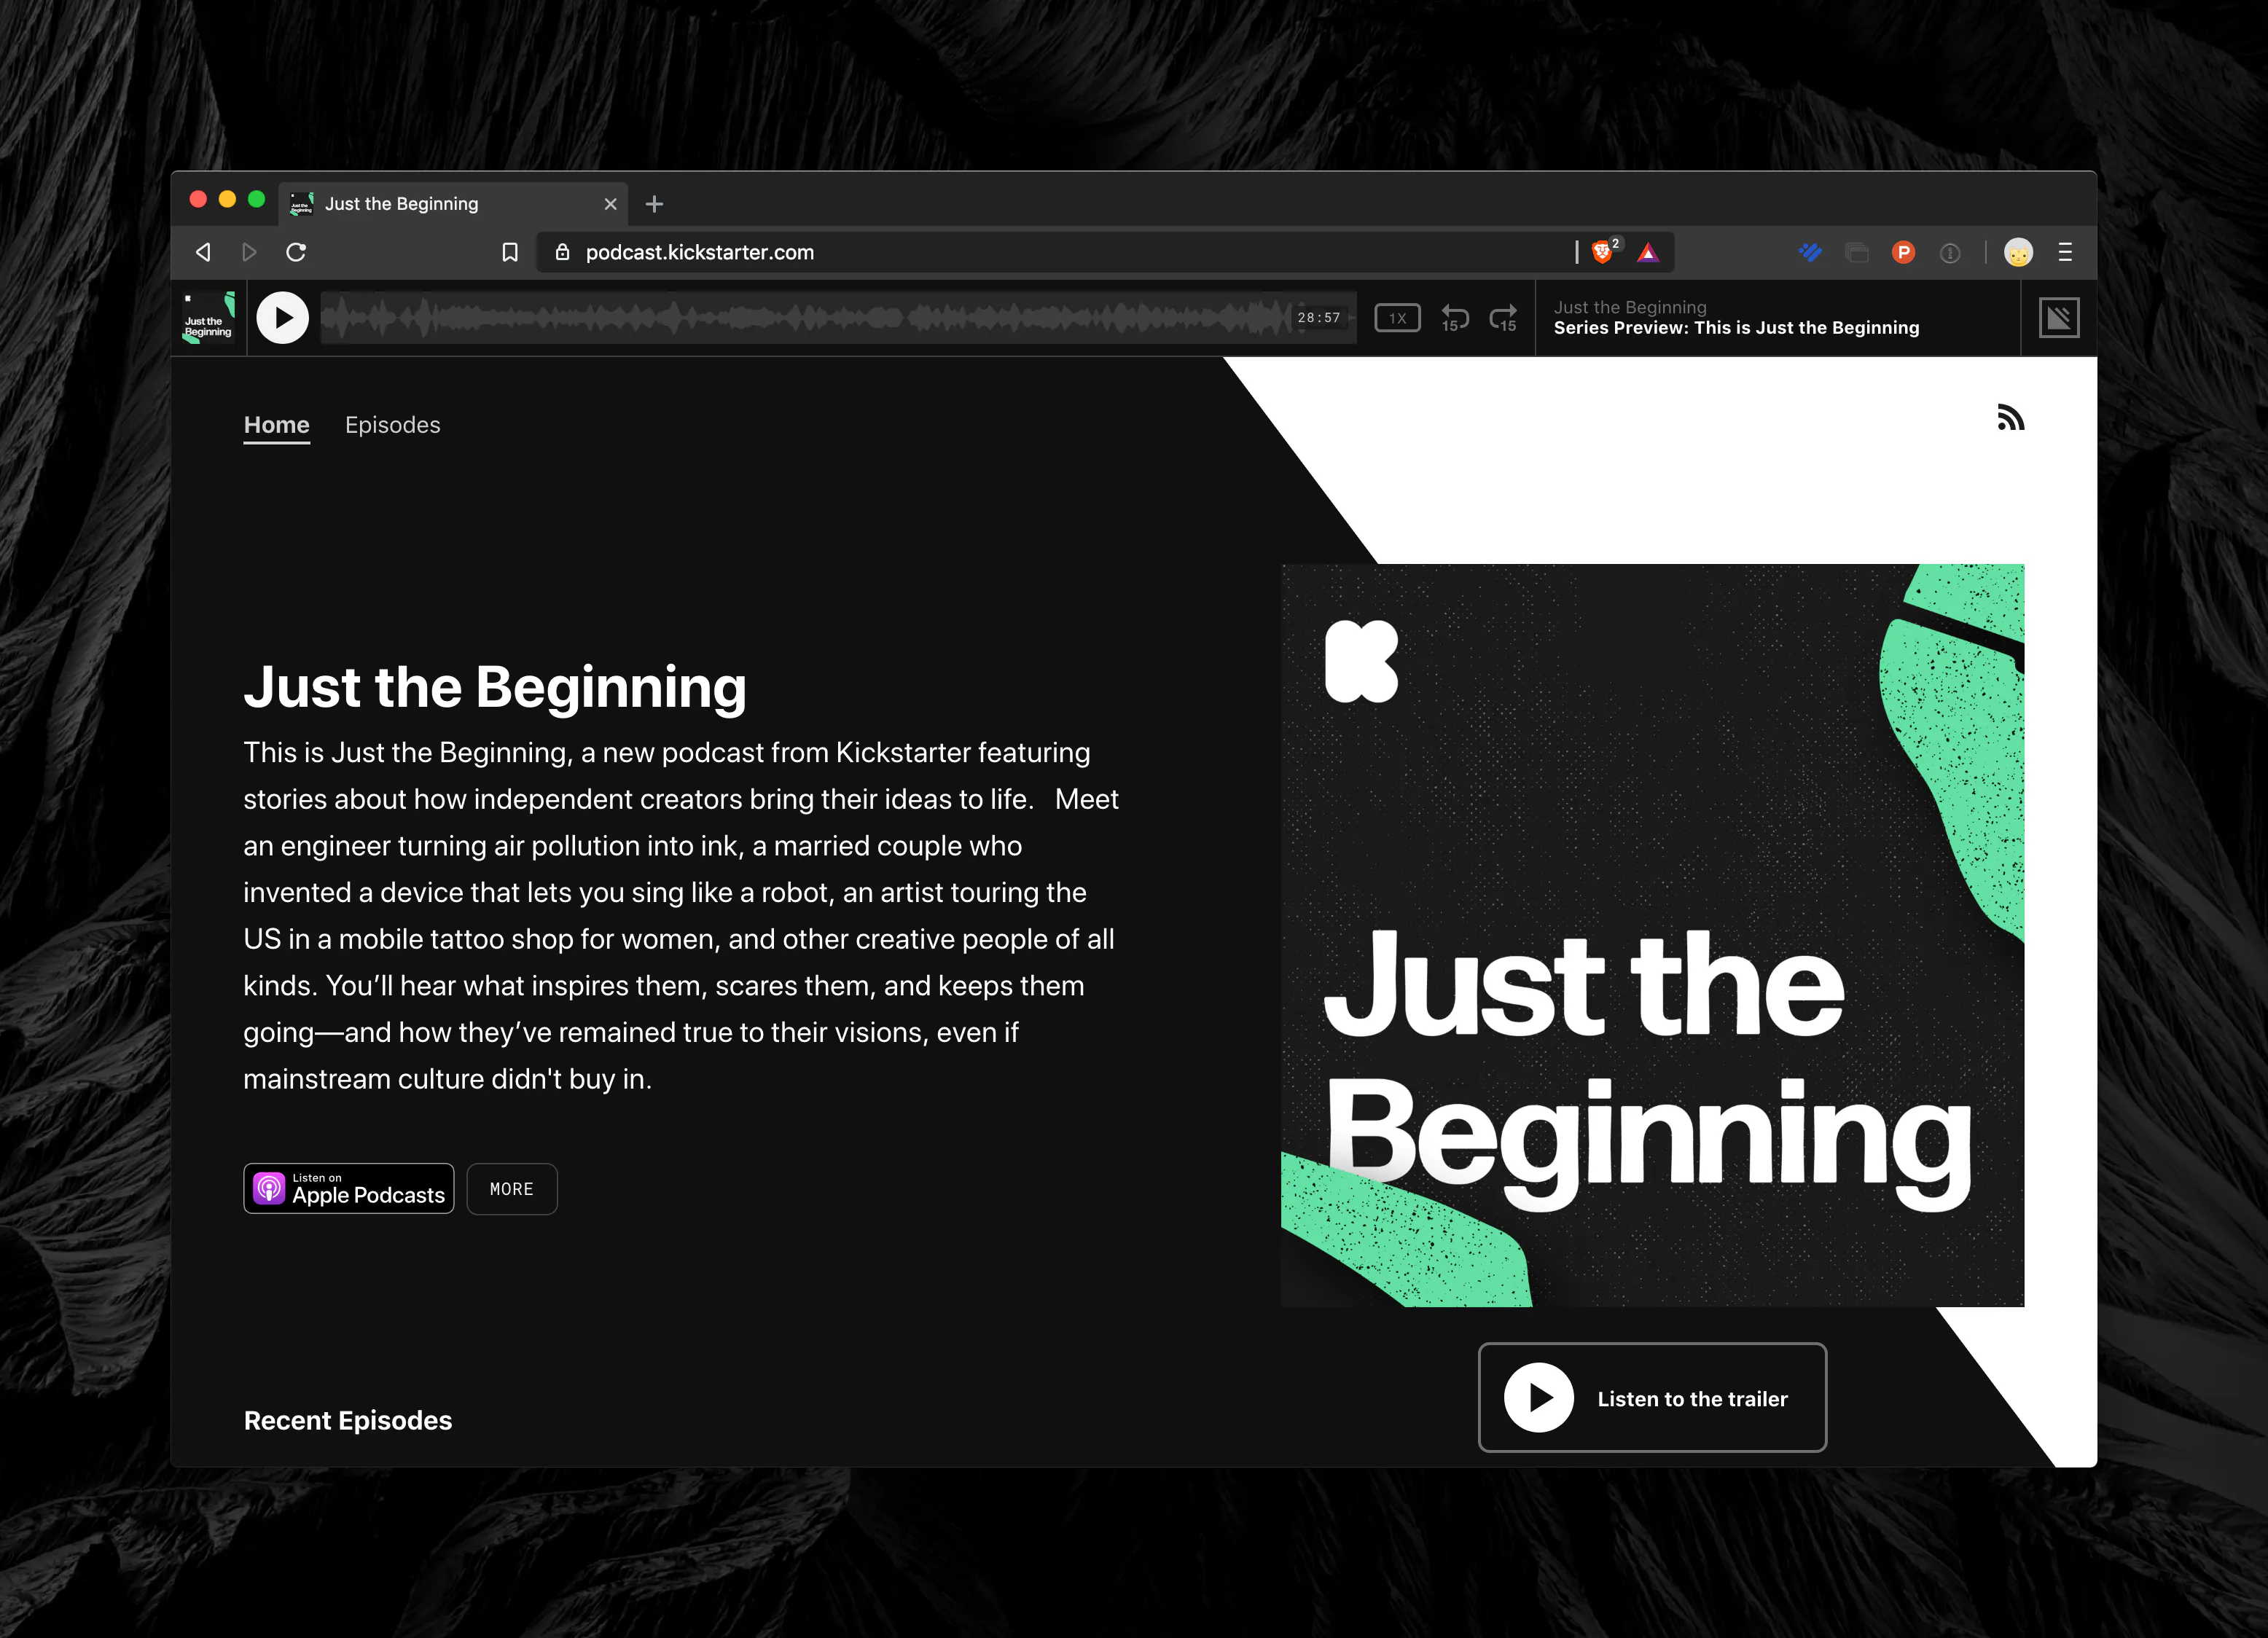Click Listen to the trailer button
Viewport: 2268px width, 1638px height.
coord(1652,1397)
